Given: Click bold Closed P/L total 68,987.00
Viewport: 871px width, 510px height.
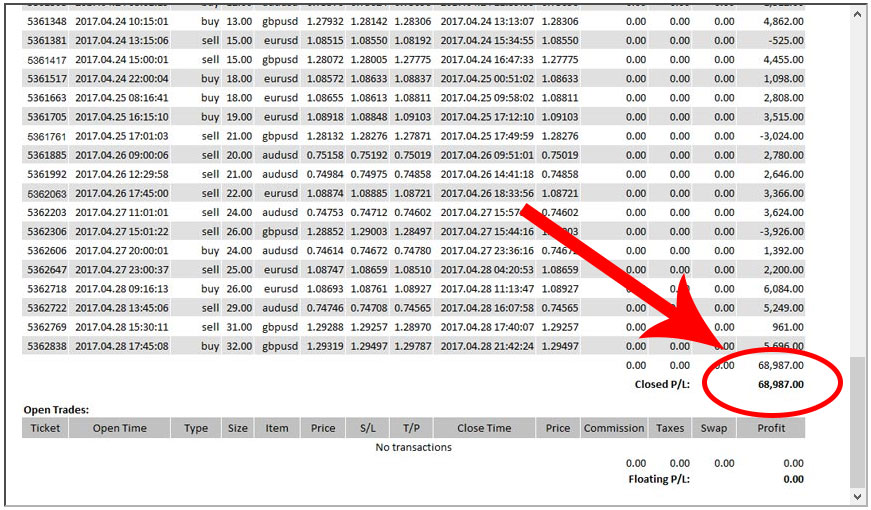Looking at the screenshot, I should (780, 384).
